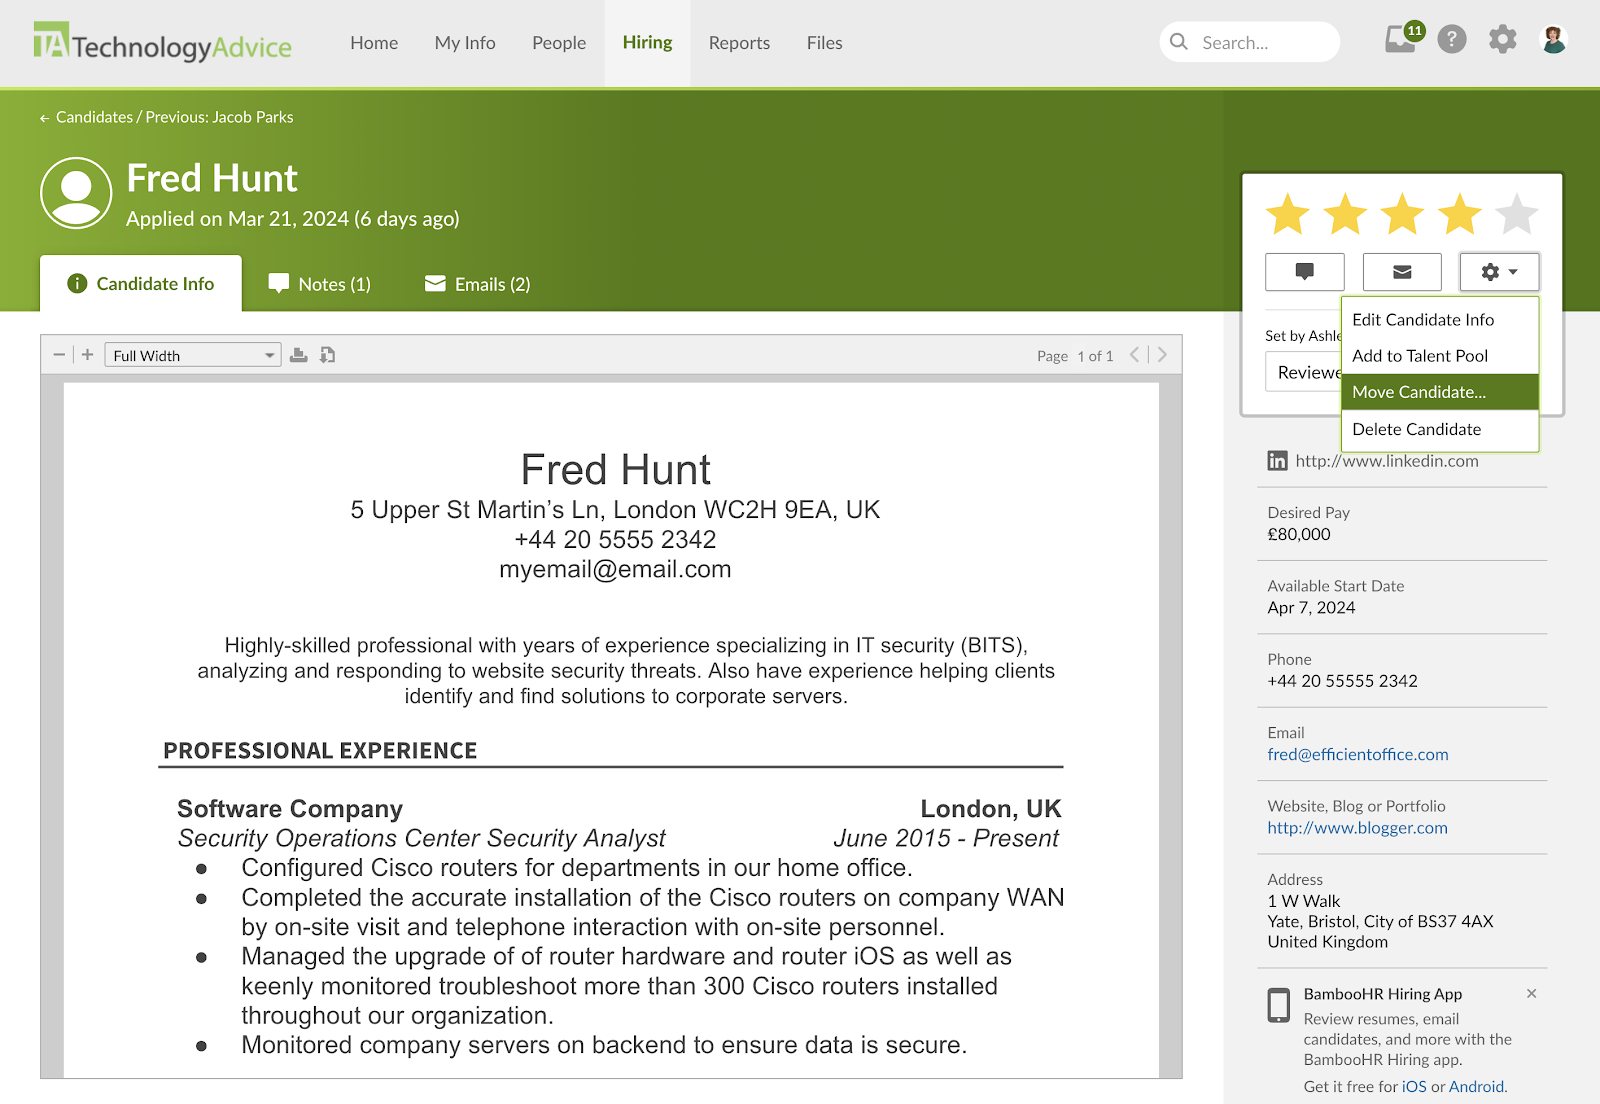Choose Add to Talent Pool
Image resolution: width=1600 pixels, height=1104 pixels.
(x=1439, y=356)
